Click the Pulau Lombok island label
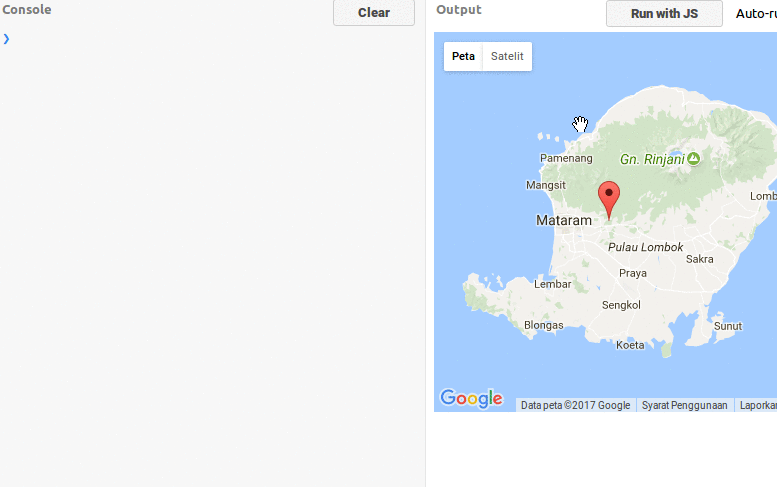Screen dimensions: 777x487 click(645, 247)
